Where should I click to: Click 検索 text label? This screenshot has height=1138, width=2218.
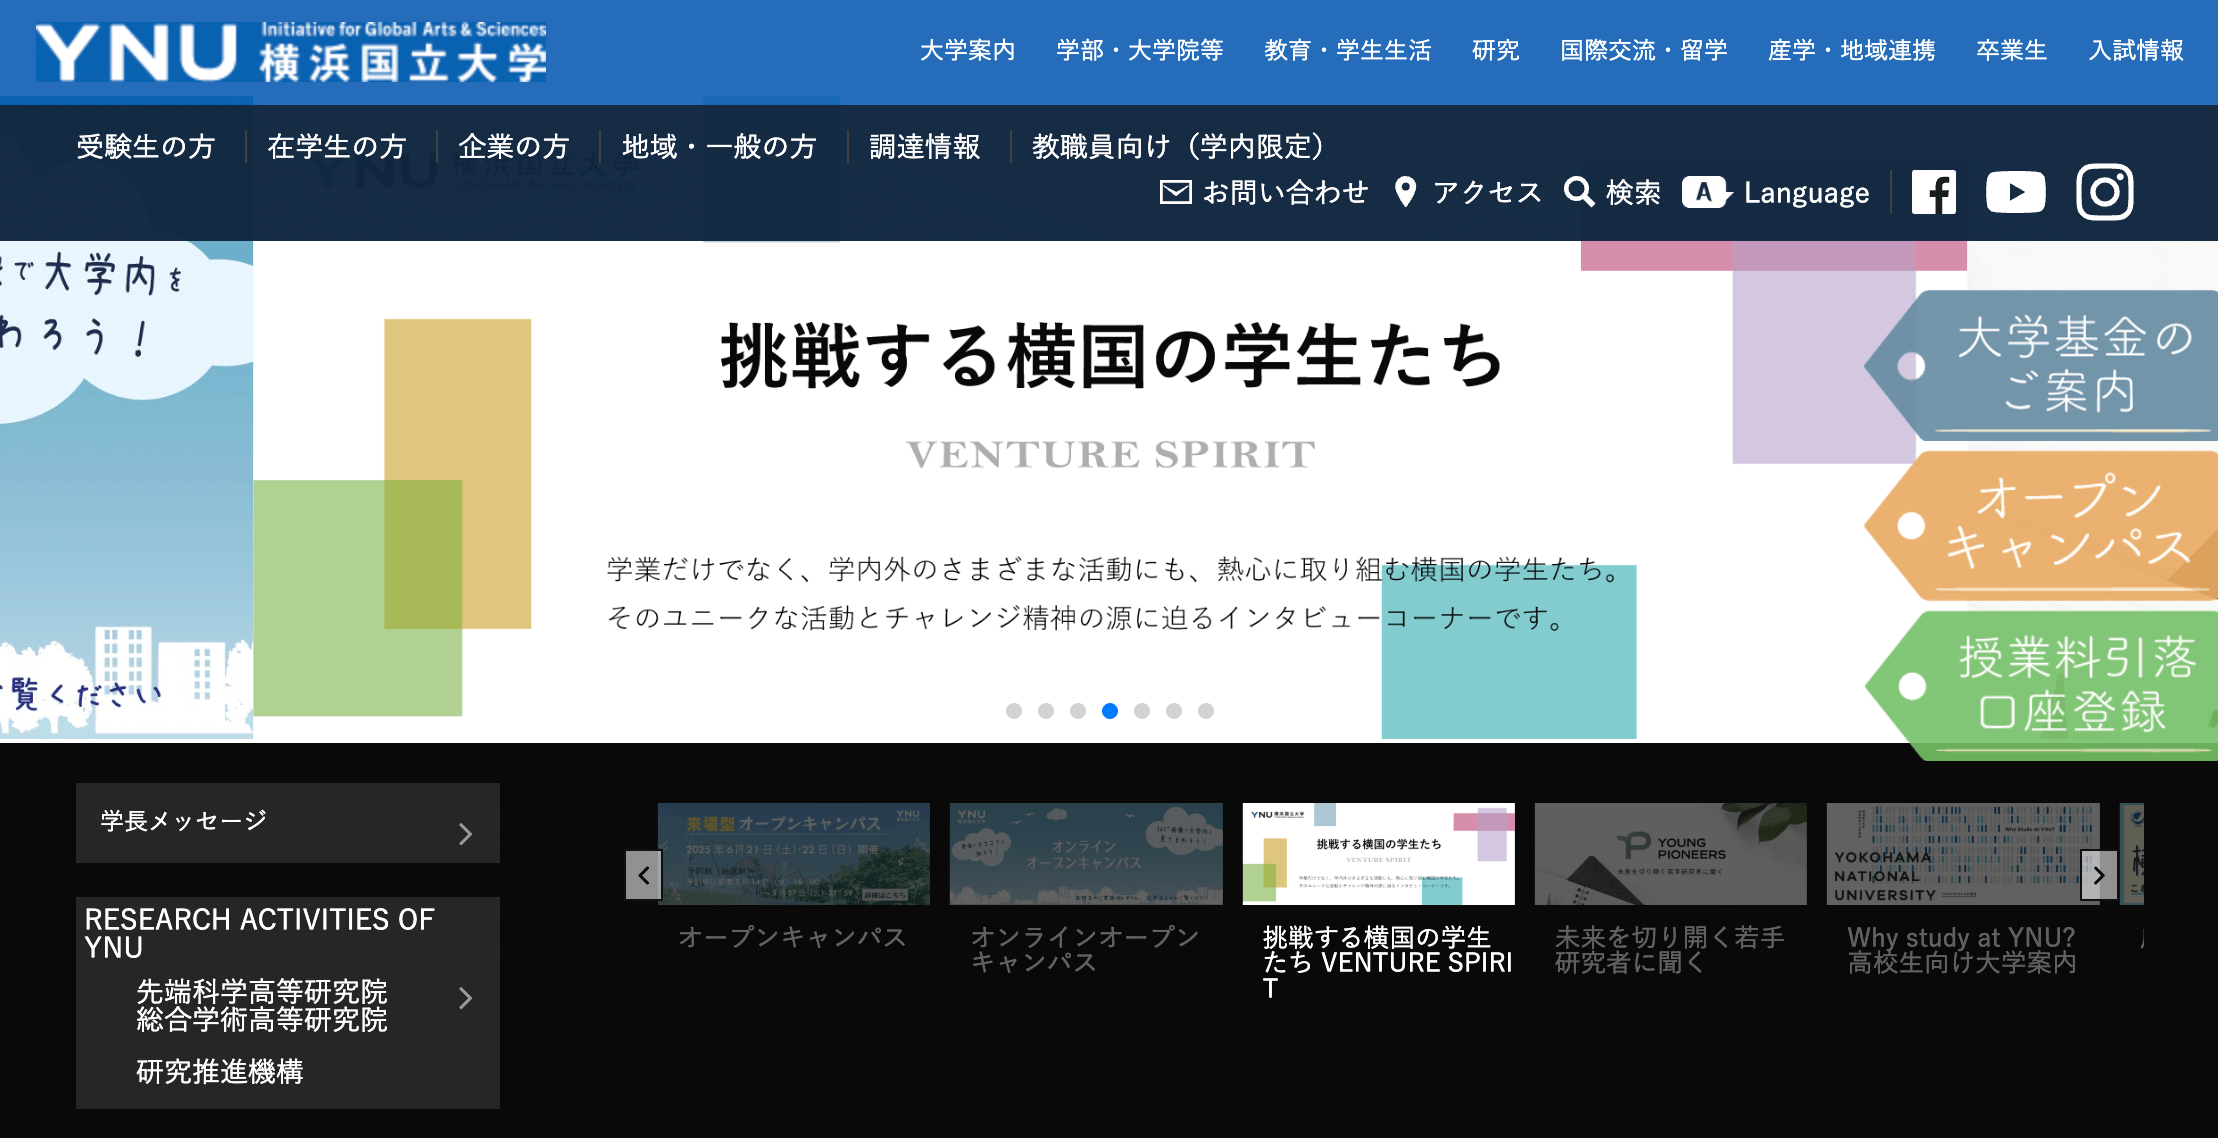click(x=1633, y=192)
